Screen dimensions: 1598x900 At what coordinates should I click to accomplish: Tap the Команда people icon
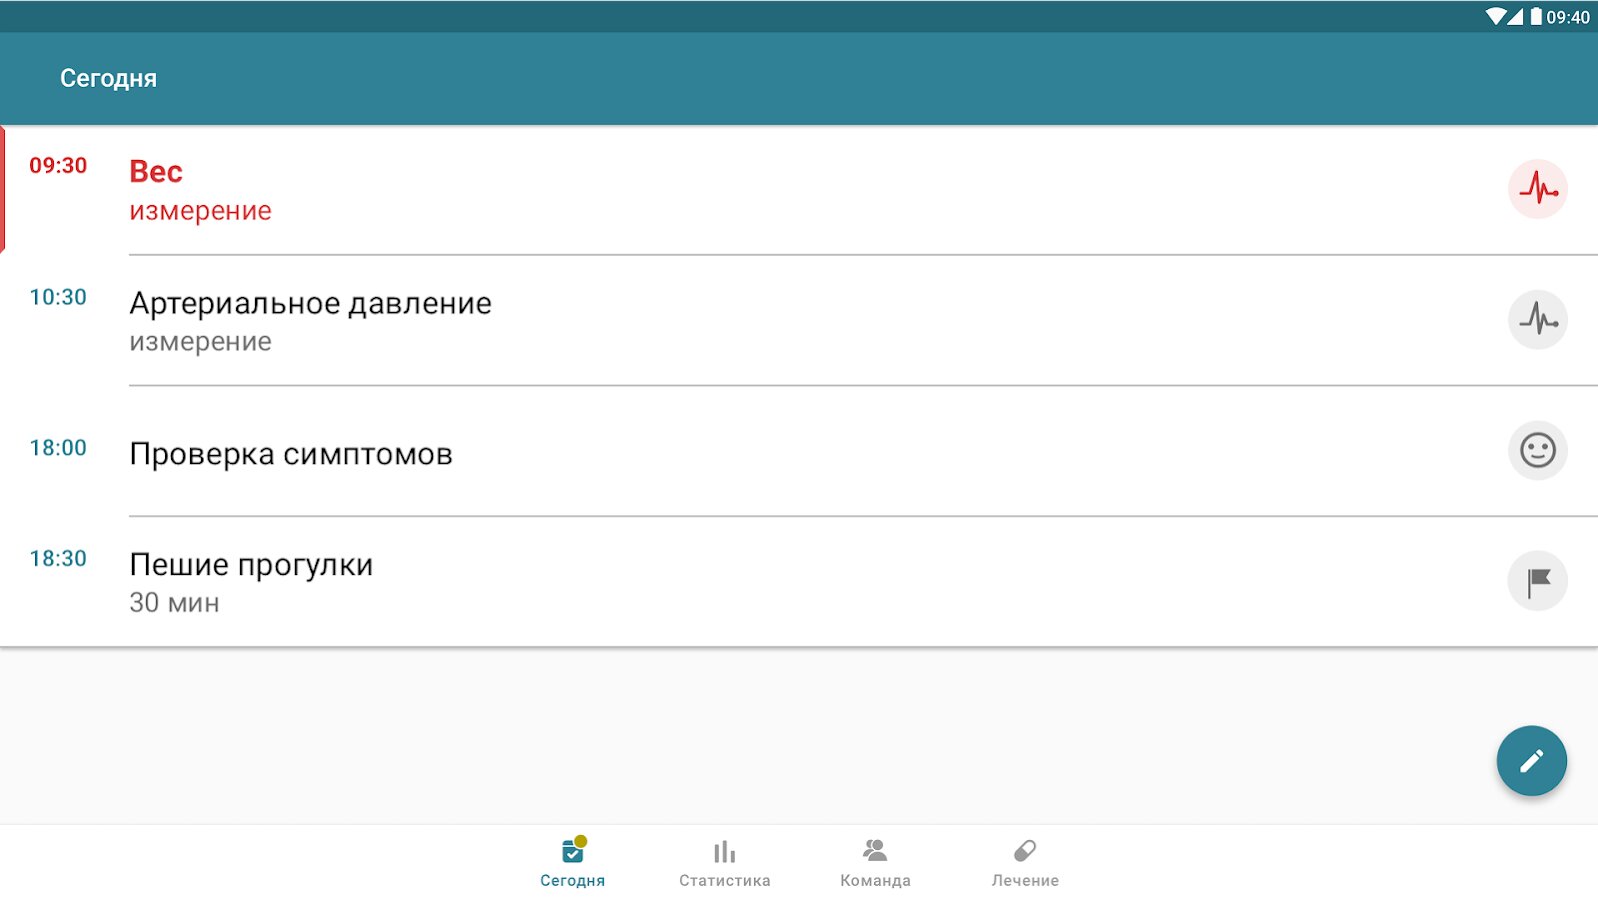(875, 850)
